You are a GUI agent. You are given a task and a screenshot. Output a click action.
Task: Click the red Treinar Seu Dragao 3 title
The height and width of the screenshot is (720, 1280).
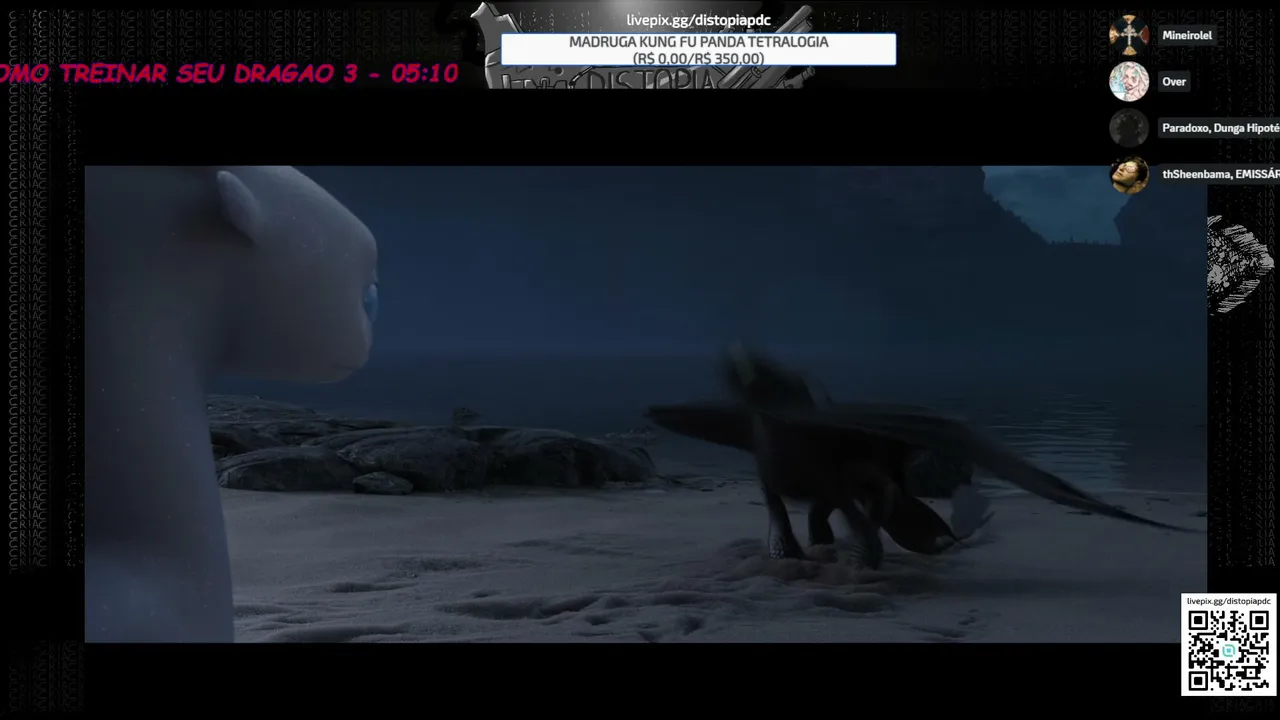(229, 74)
